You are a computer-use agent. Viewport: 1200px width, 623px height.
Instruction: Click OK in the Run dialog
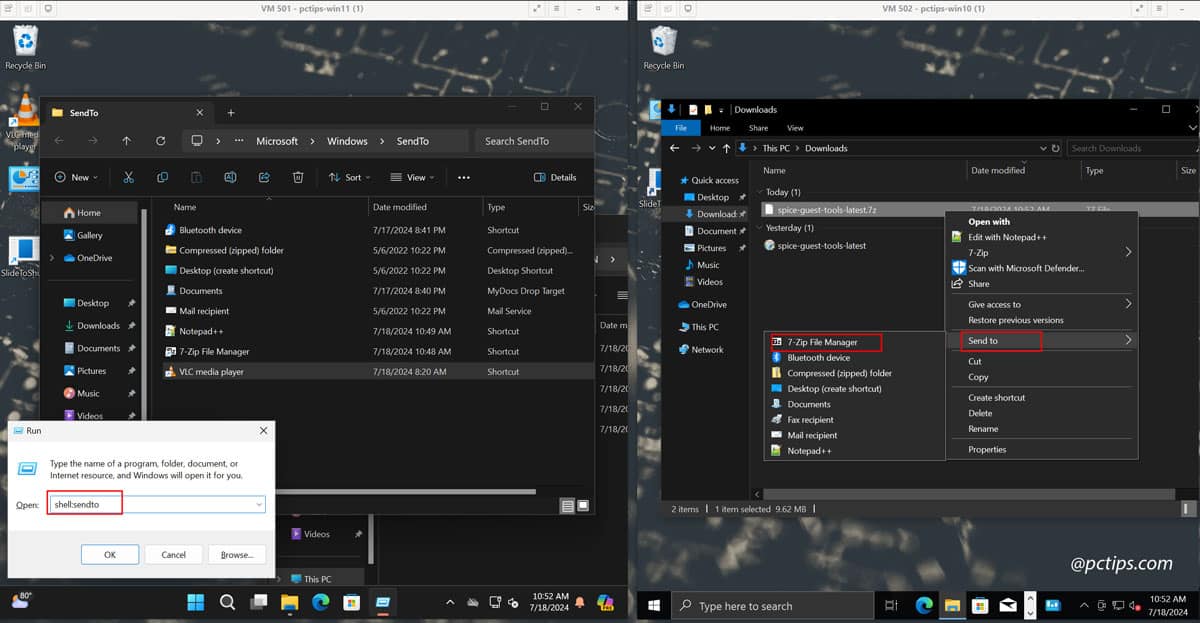pyautogui.click(x=109, y=553)
